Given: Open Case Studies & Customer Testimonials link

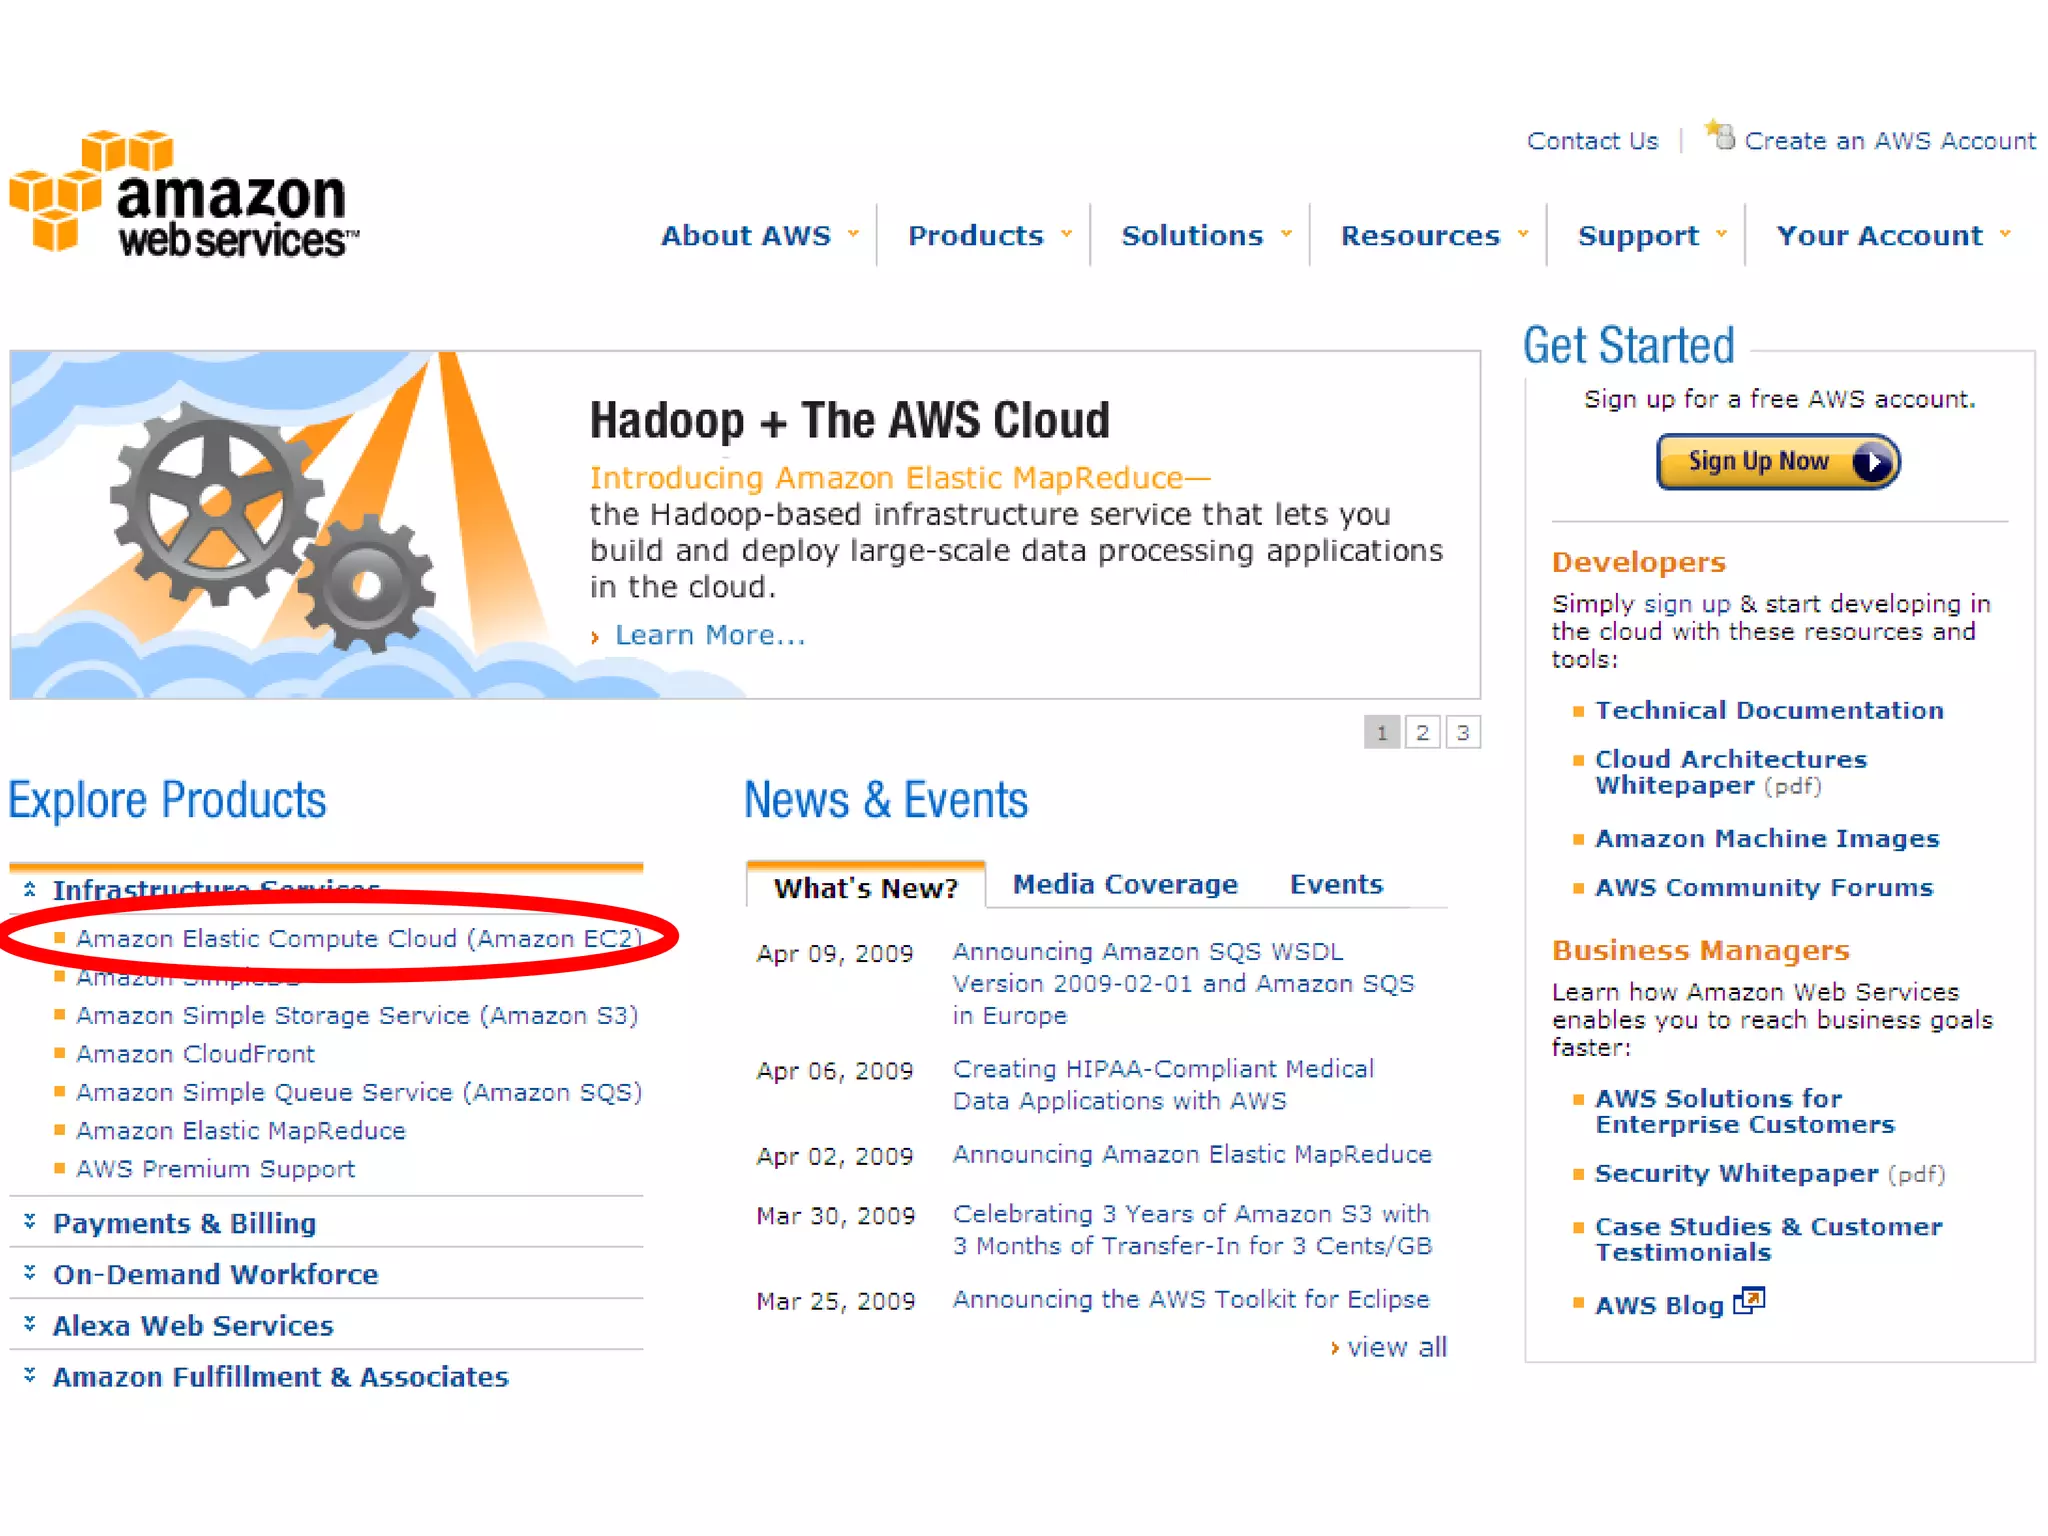Looking at the screenshot, I should (1768, 1239).
